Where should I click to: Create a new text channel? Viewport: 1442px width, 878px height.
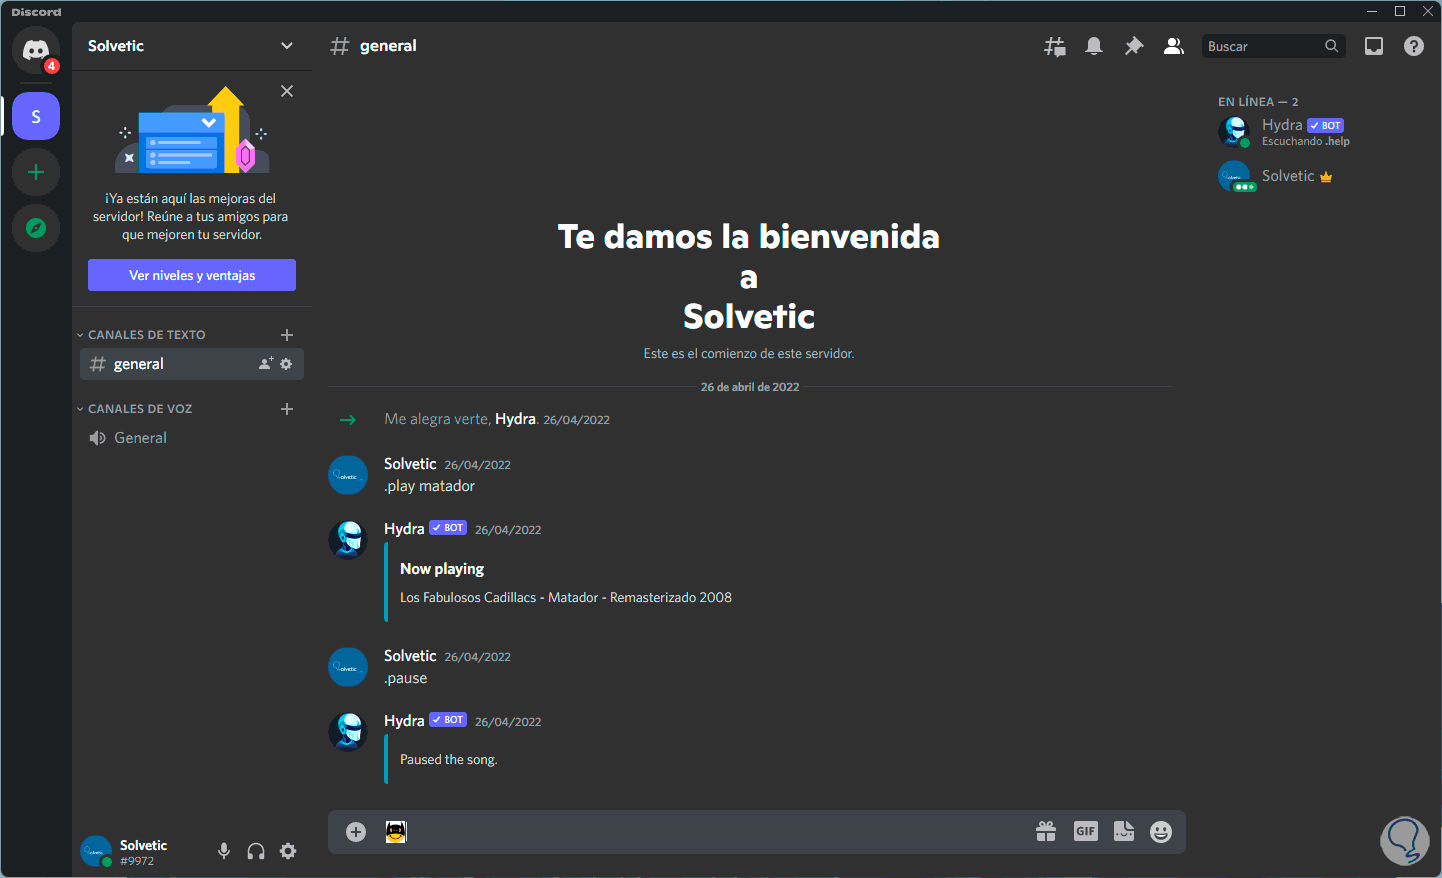click(x=287, y=335)
